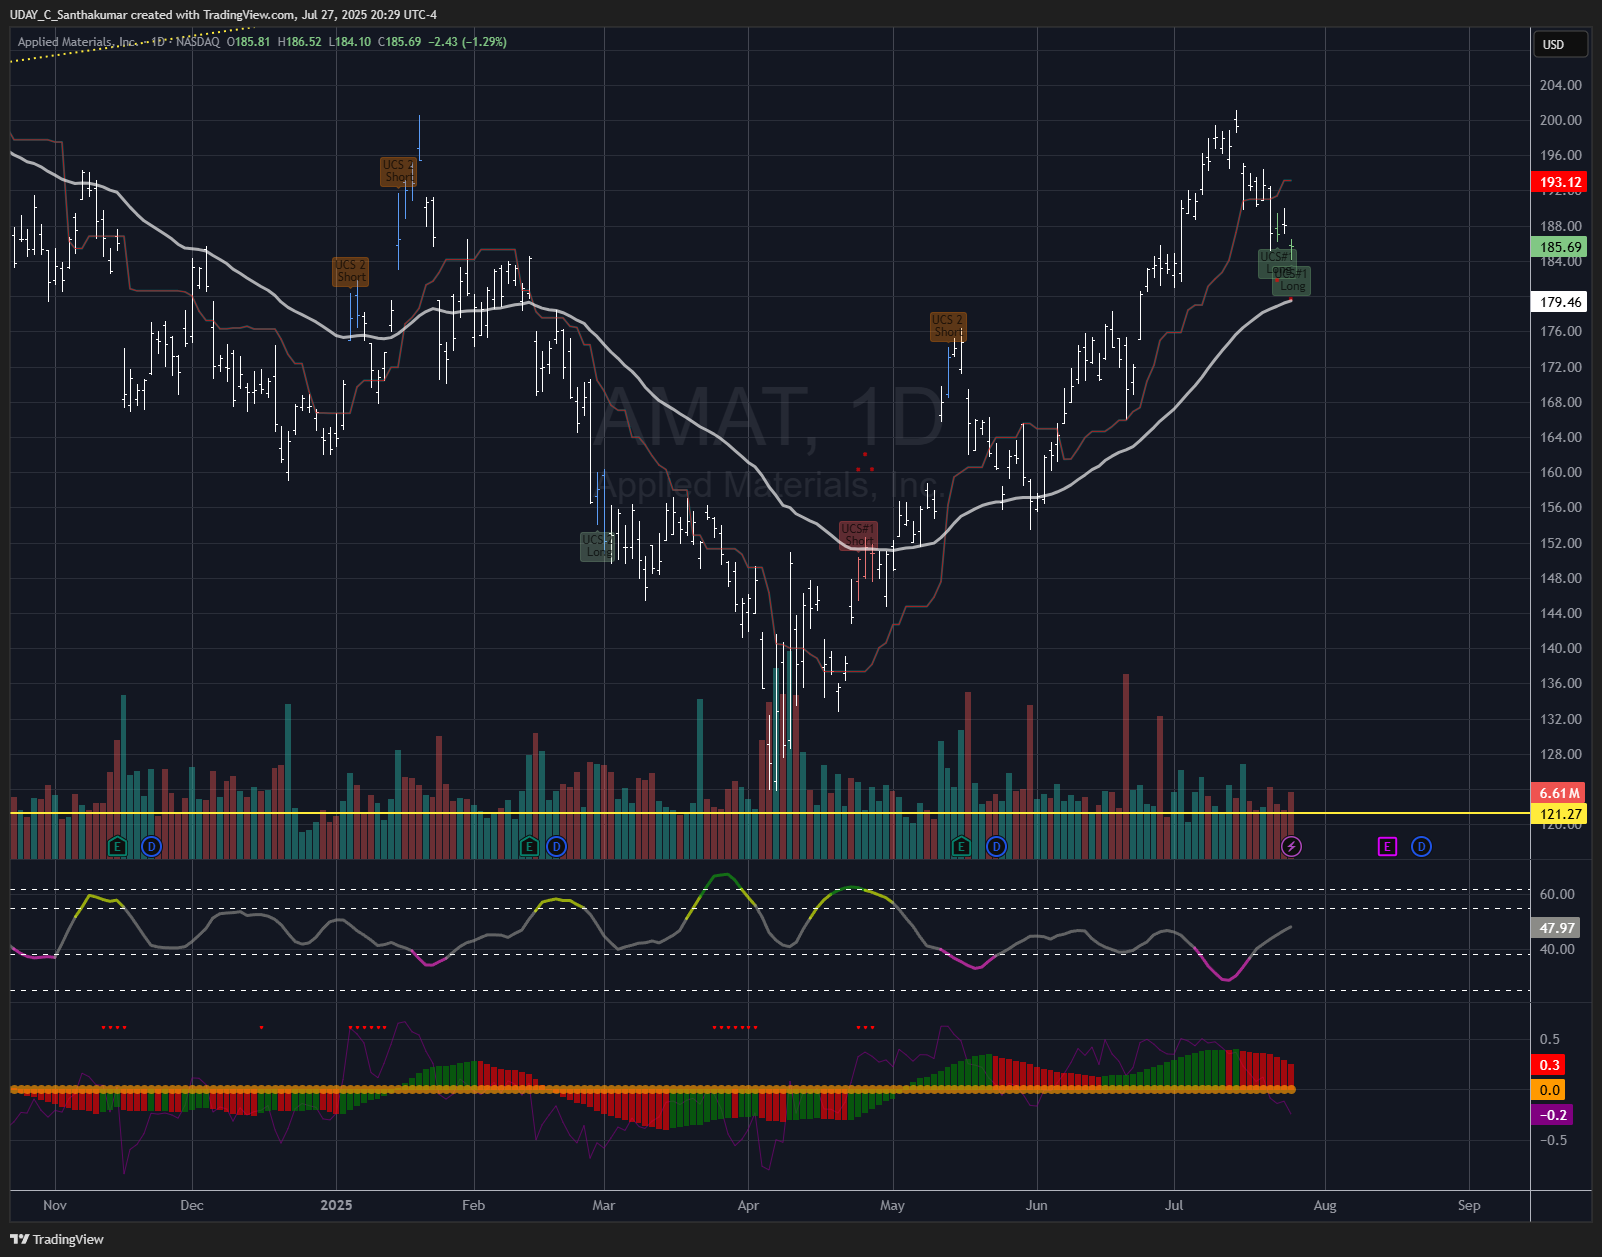1602x1257 pixels.
Task: Click the green 185.69 last price label
Action: click(x=1560, y=247)
